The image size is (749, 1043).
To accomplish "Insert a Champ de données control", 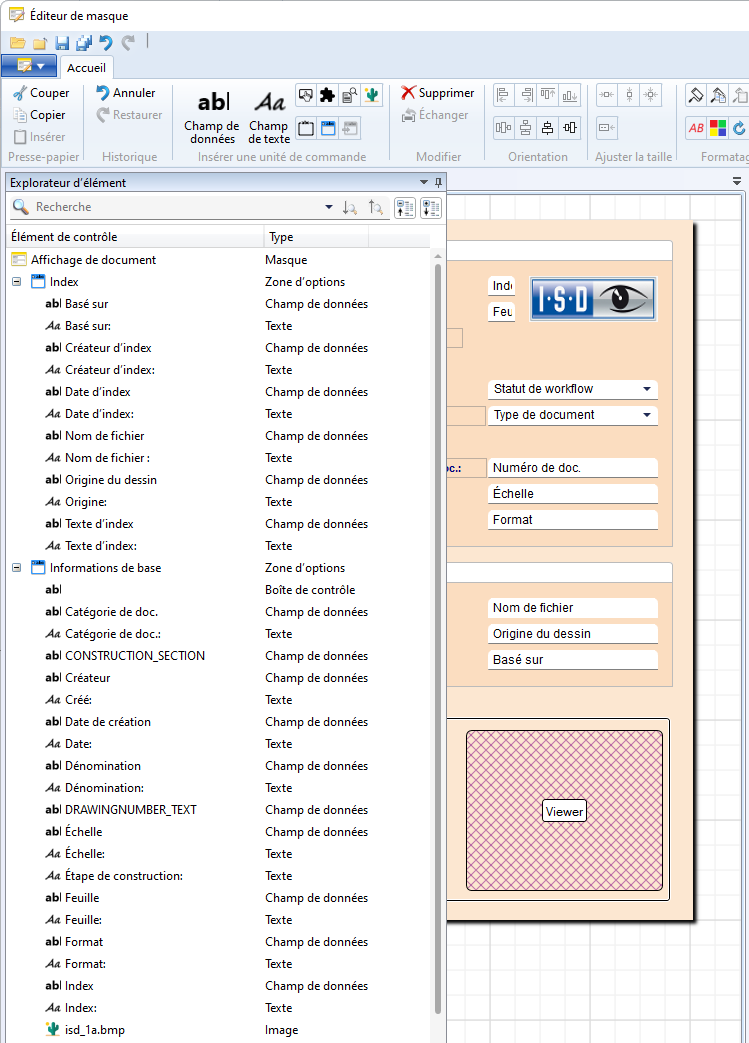I will (x=212, y=118).
